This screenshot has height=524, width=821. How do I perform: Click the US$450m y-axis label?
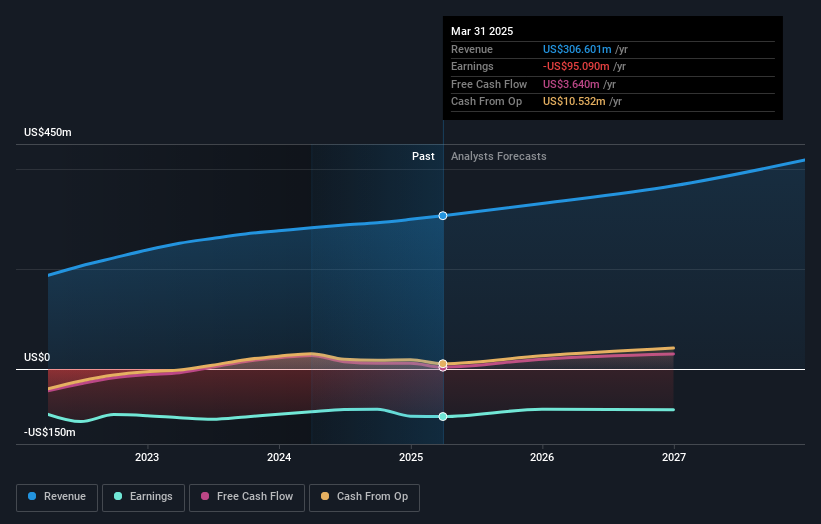point(48,132)
